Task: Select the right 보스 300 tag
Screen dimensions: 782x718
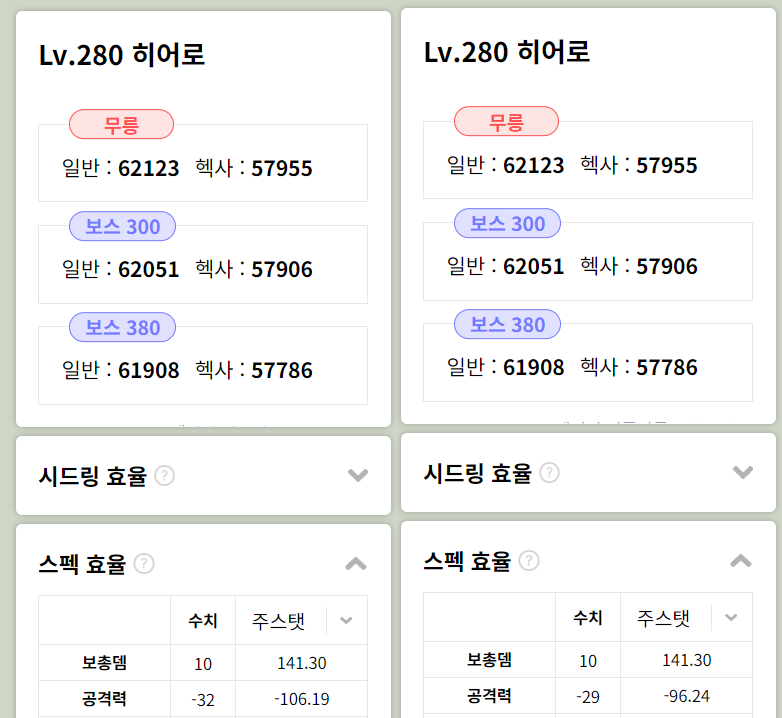Action: 507,223
